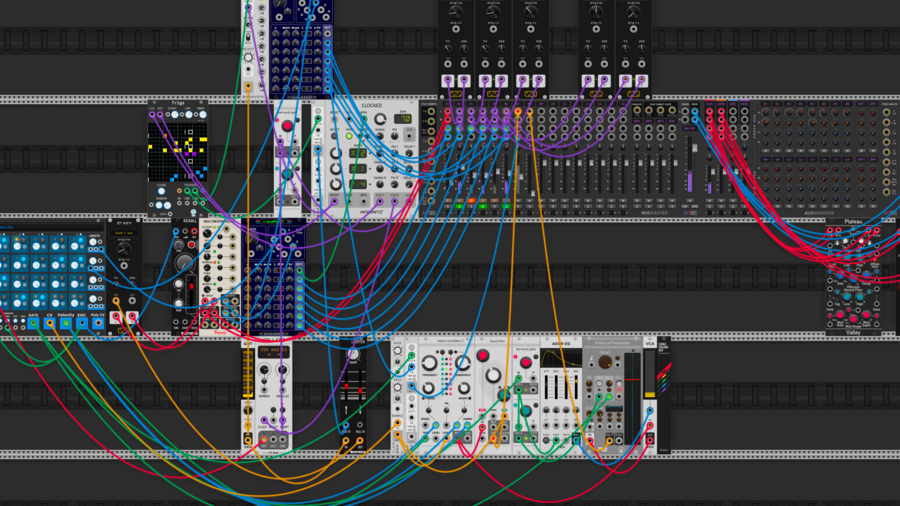The image size is (900, 506).
Task: Click the 350 mod 53 display
Action: click(x=273, y=351)
